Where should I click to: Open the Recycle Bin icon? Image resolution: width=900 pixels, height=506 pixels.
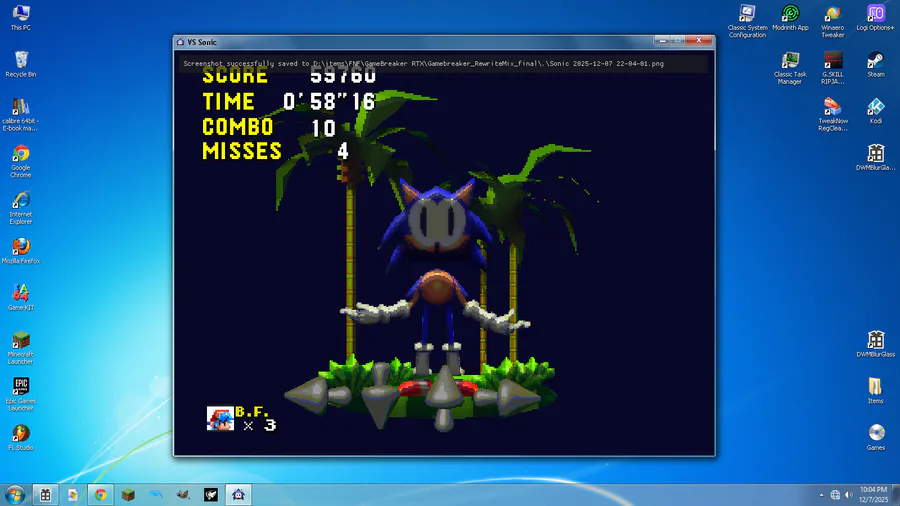tap(21, 64)
